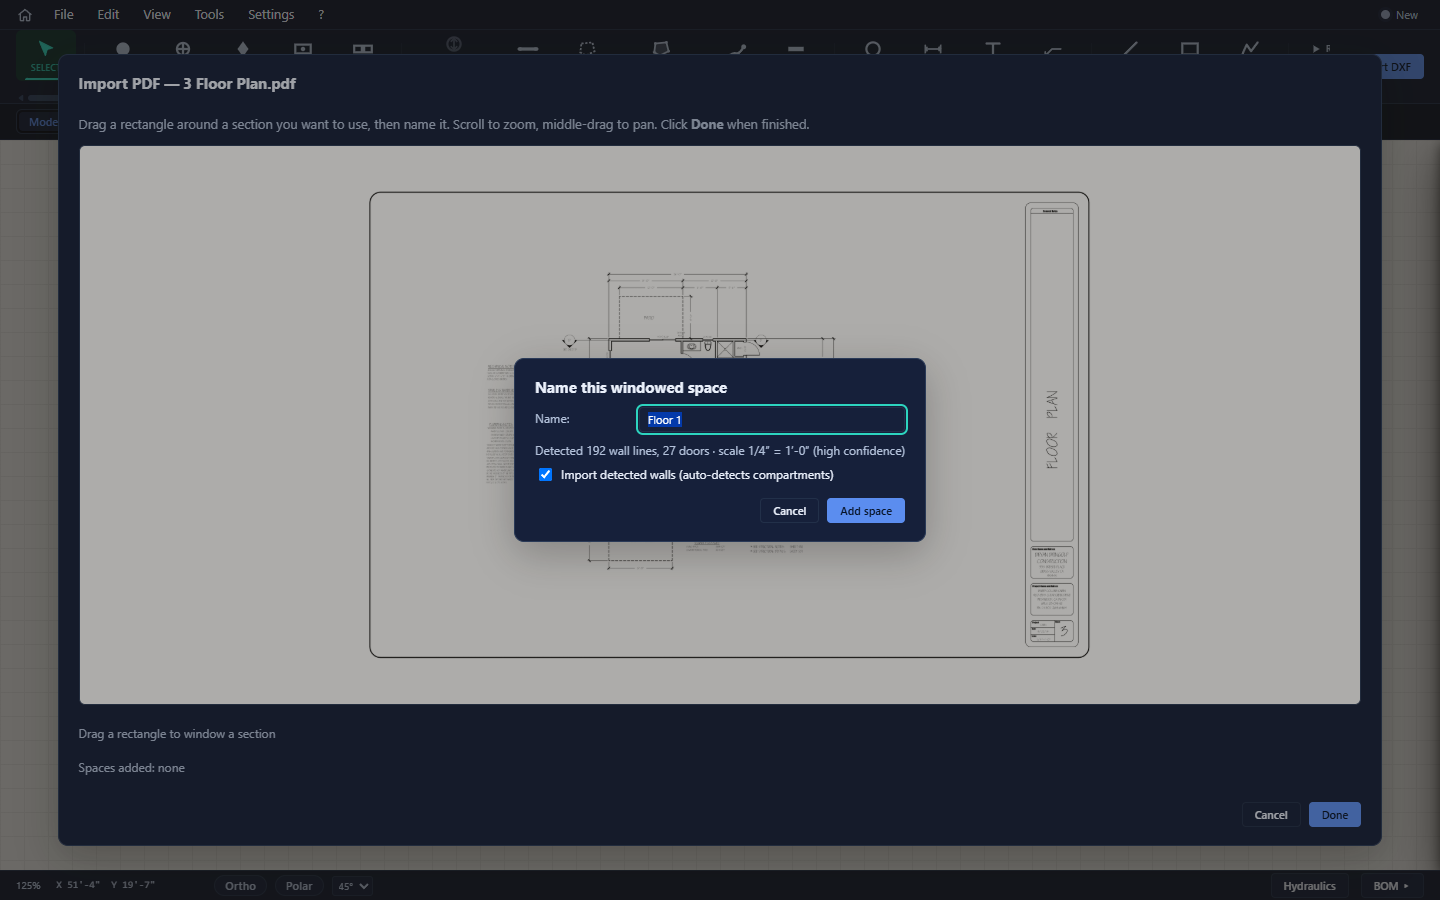Viewport: 1440px width, 900px height.
Task: Click the 'Import PDF — 3 Floor Plan.pdf' title
Action: pyautogui.click(x=187, y=84)
